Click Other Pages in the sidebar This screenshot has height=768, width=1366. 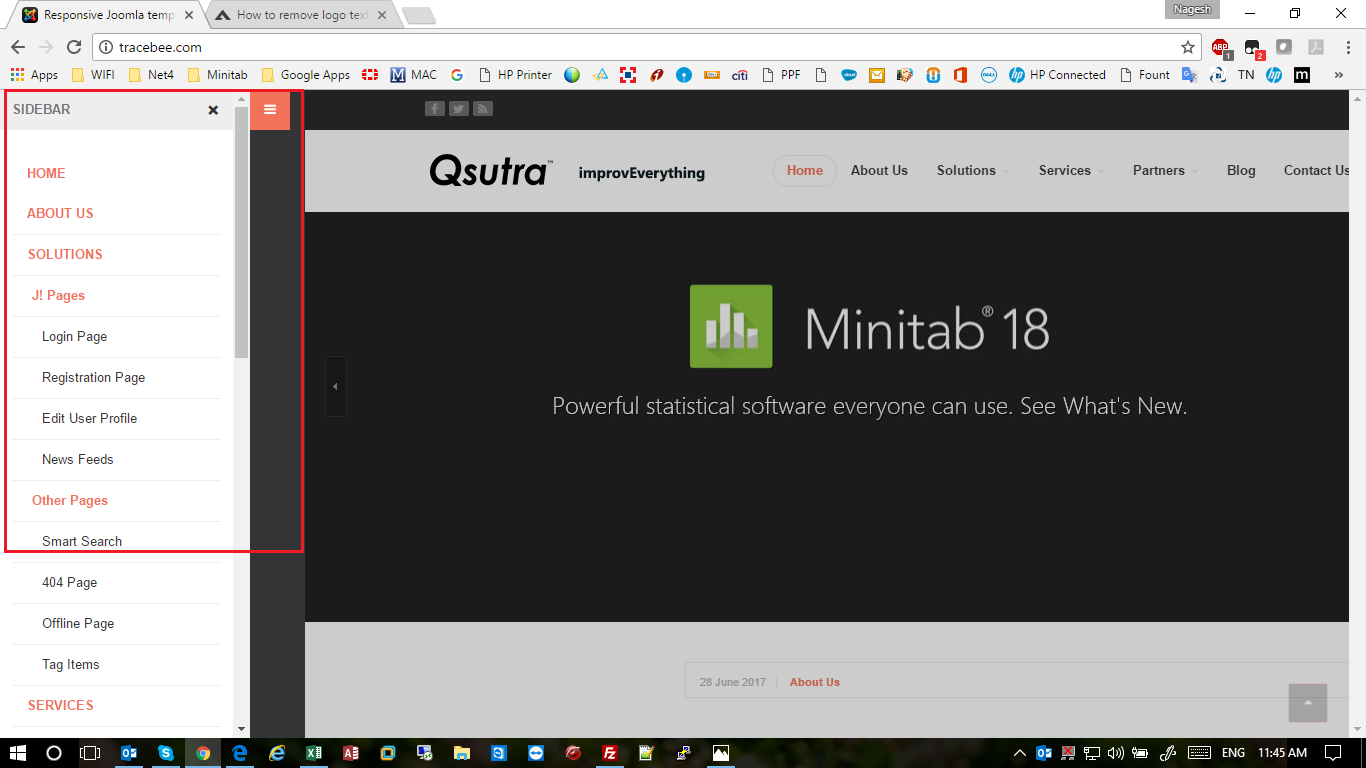click(69, 500)
